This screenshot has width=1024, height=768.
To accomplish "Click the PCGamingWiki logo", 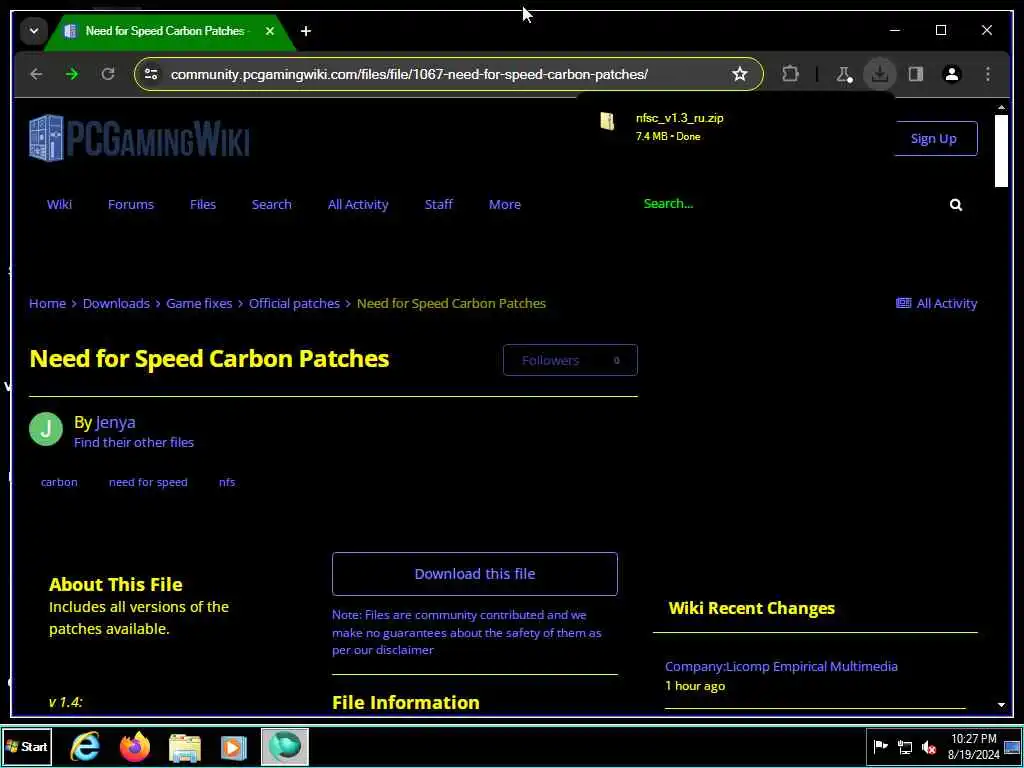I will [139, 138].
